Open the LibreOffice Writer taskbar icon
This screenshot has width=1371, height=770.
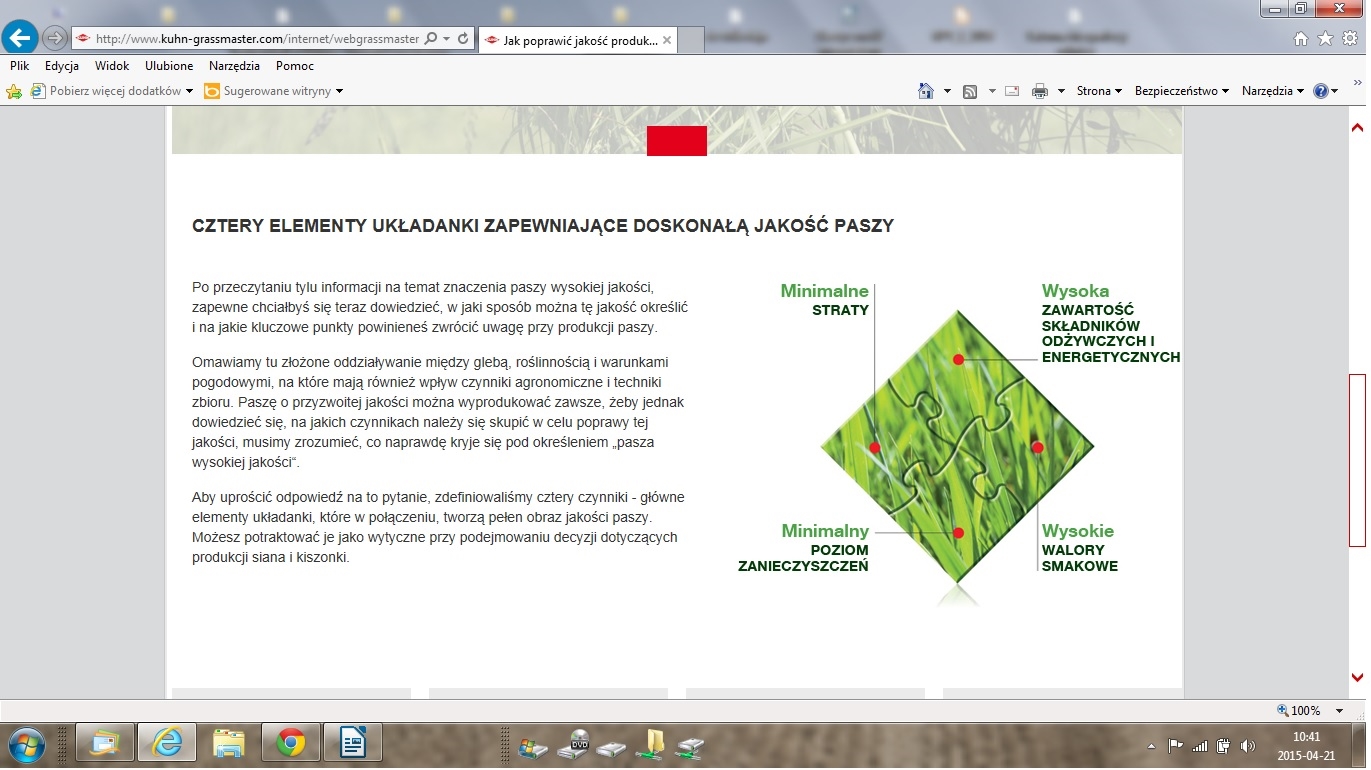point(353,743)
